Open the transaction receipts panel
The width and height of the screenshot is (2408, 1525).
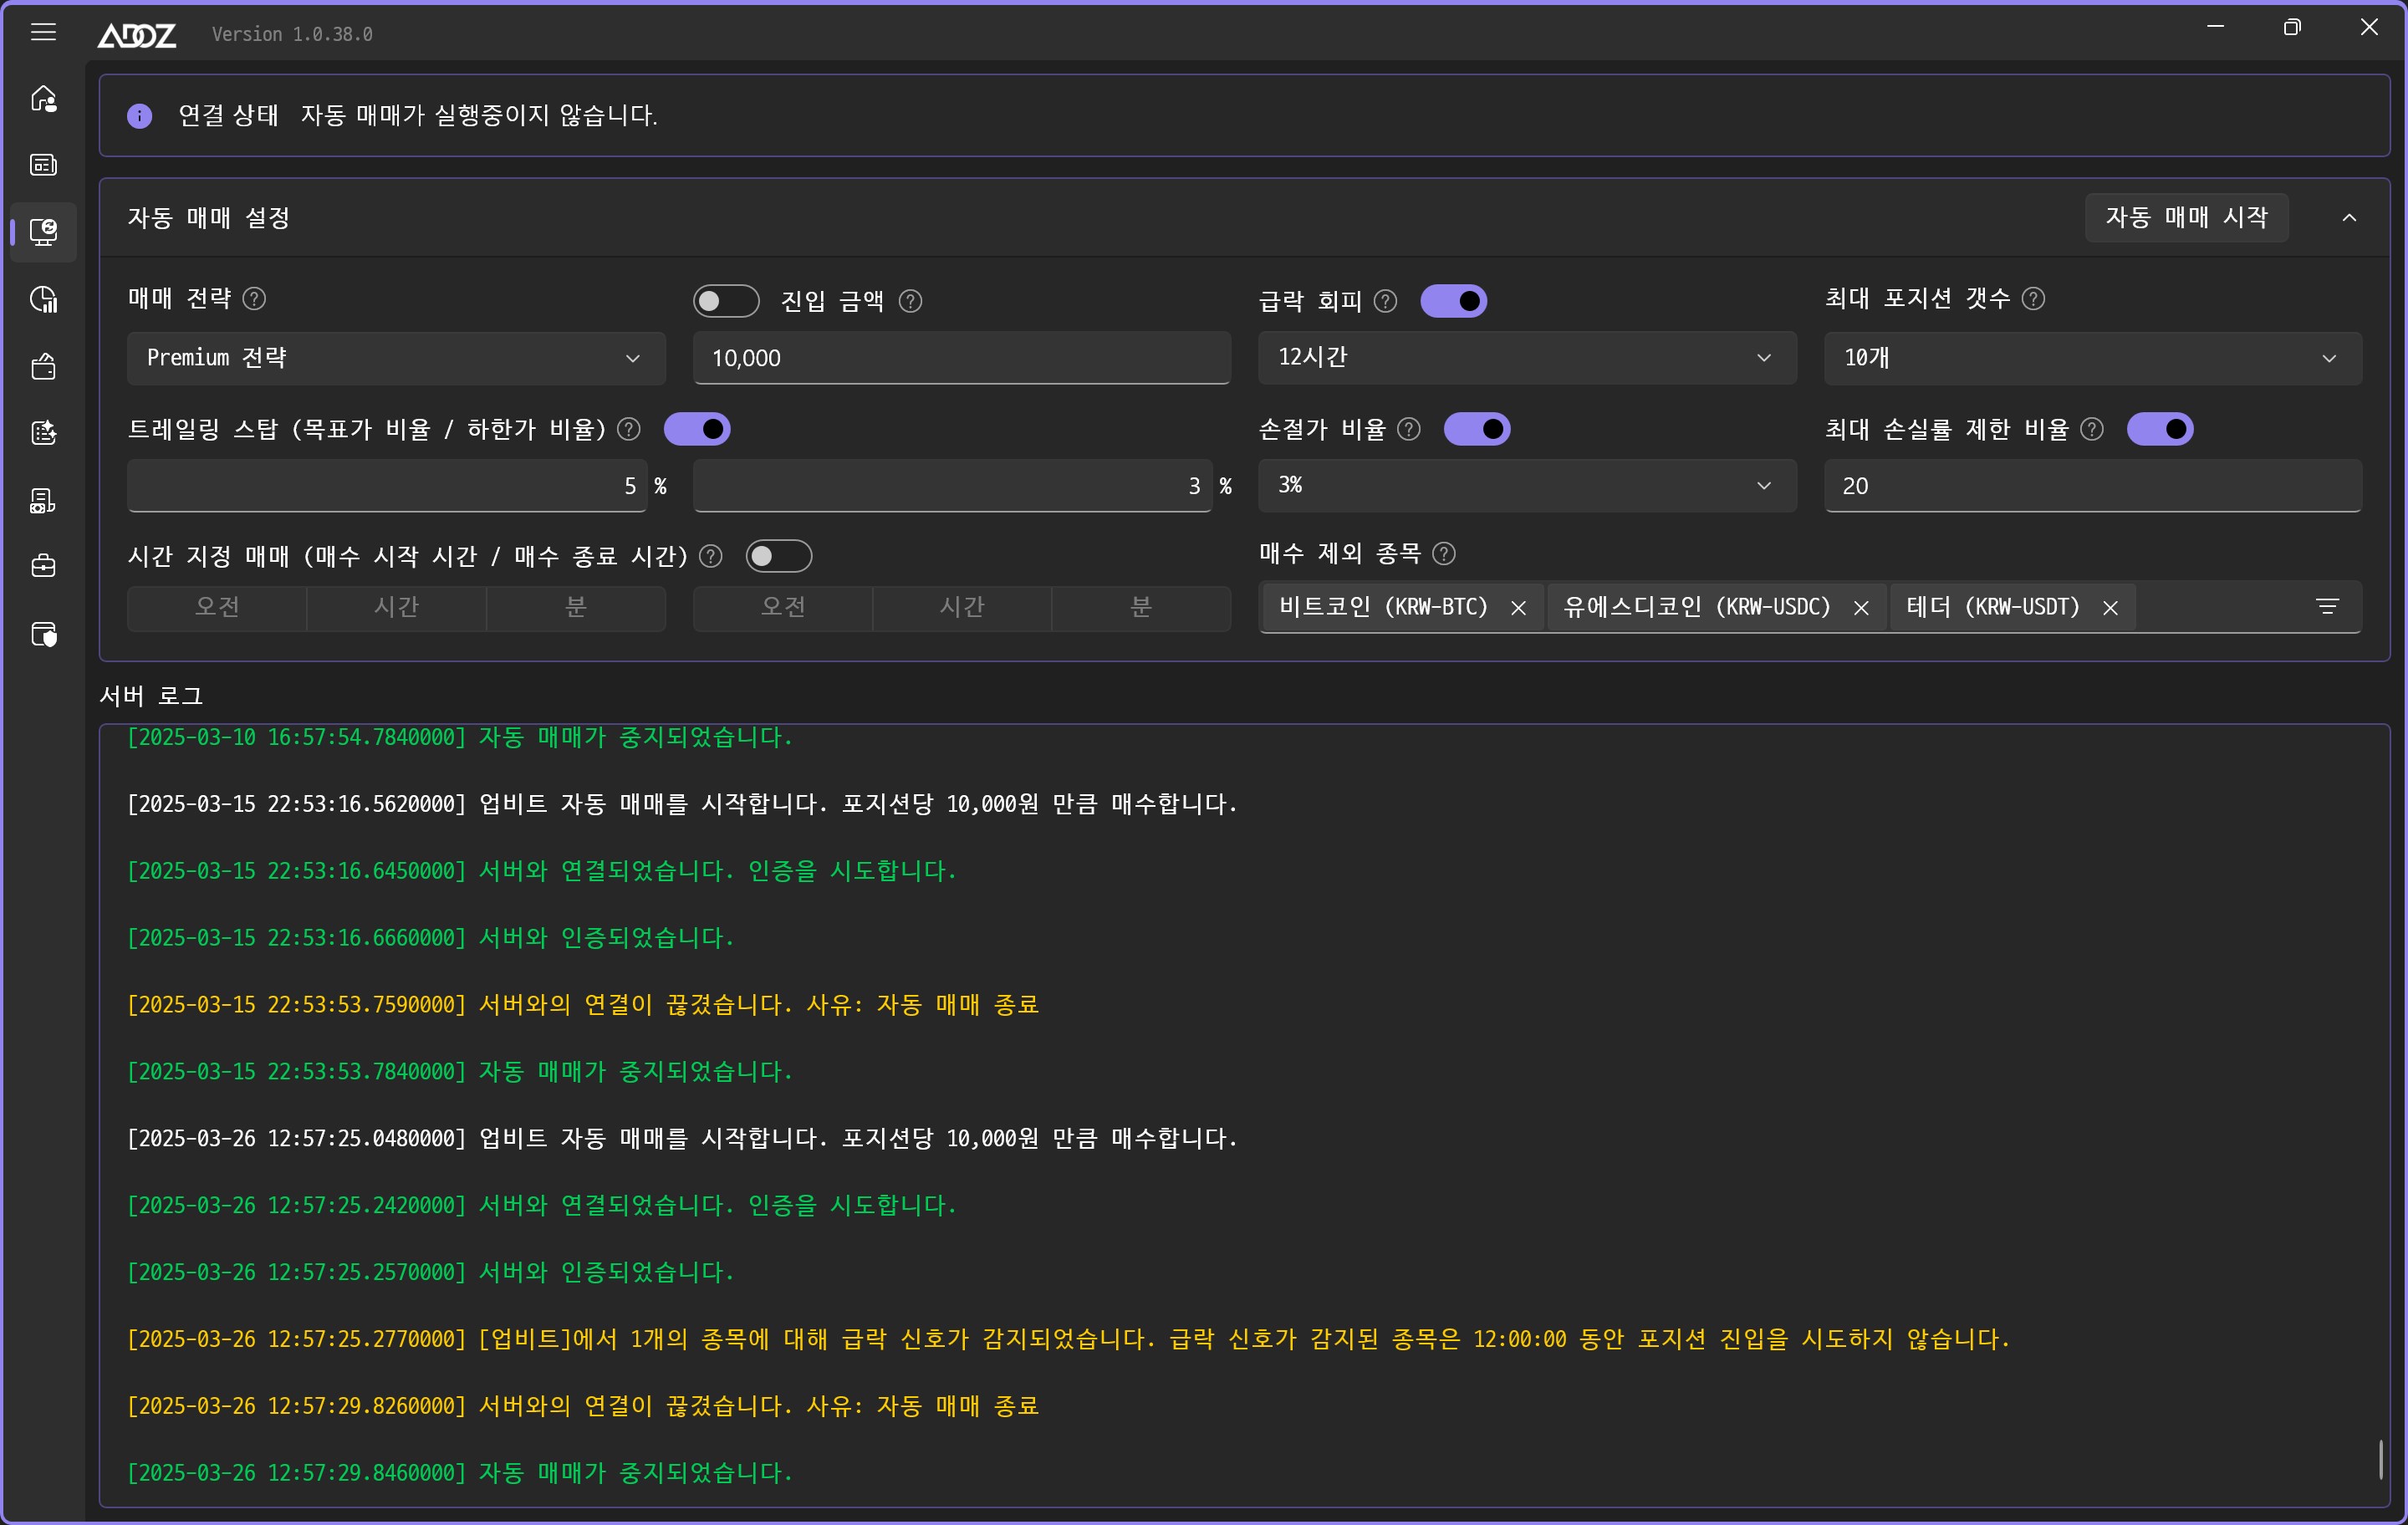[44, 500]
